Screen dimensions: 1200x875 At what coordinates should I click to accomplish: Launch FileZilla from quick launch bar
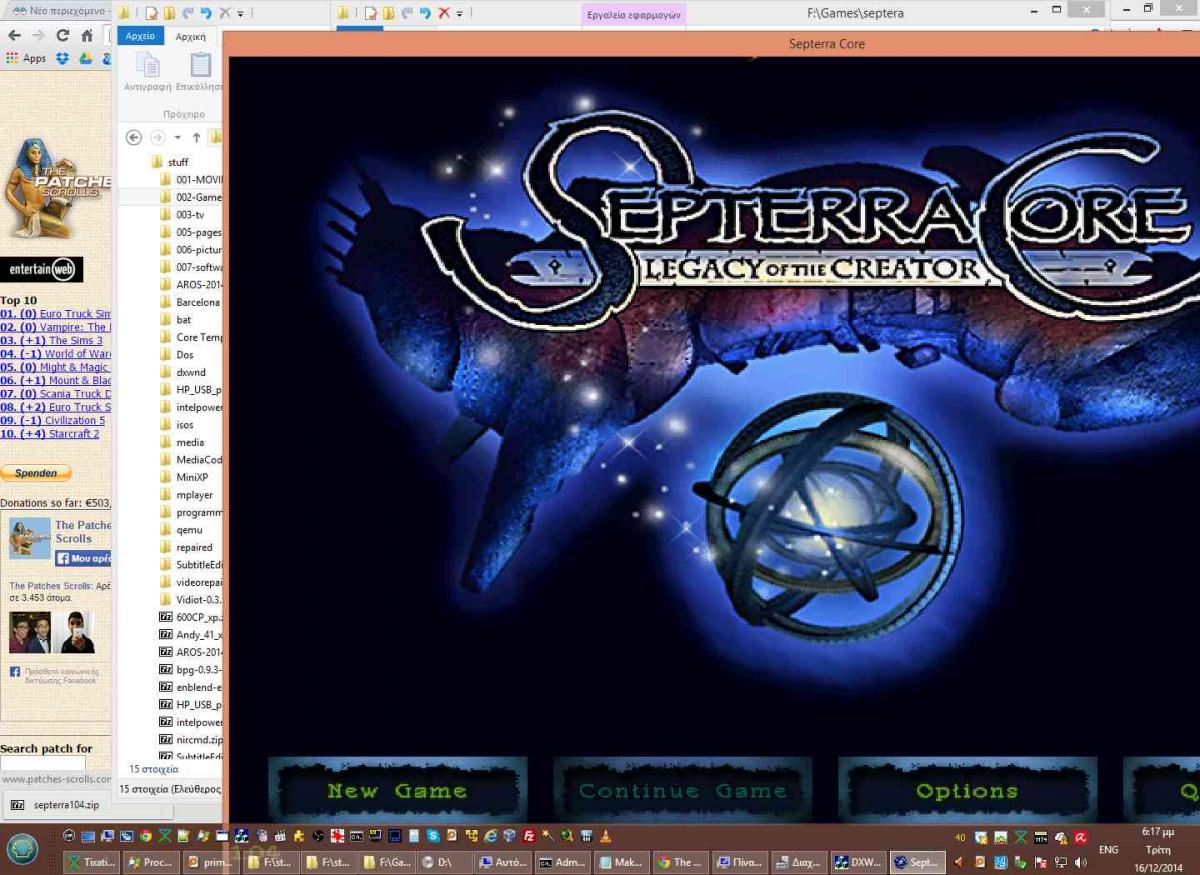tap(528, 836)
